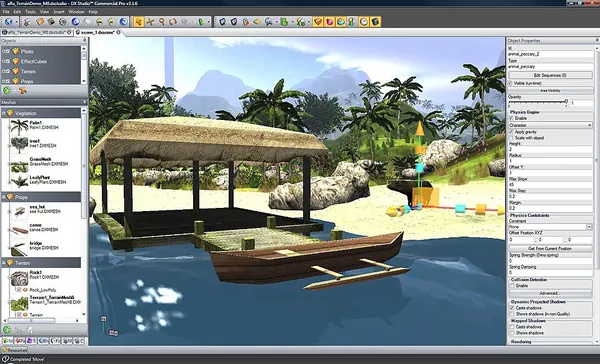Toggle the EffectCubes group checkbox

tap(8, 61)
